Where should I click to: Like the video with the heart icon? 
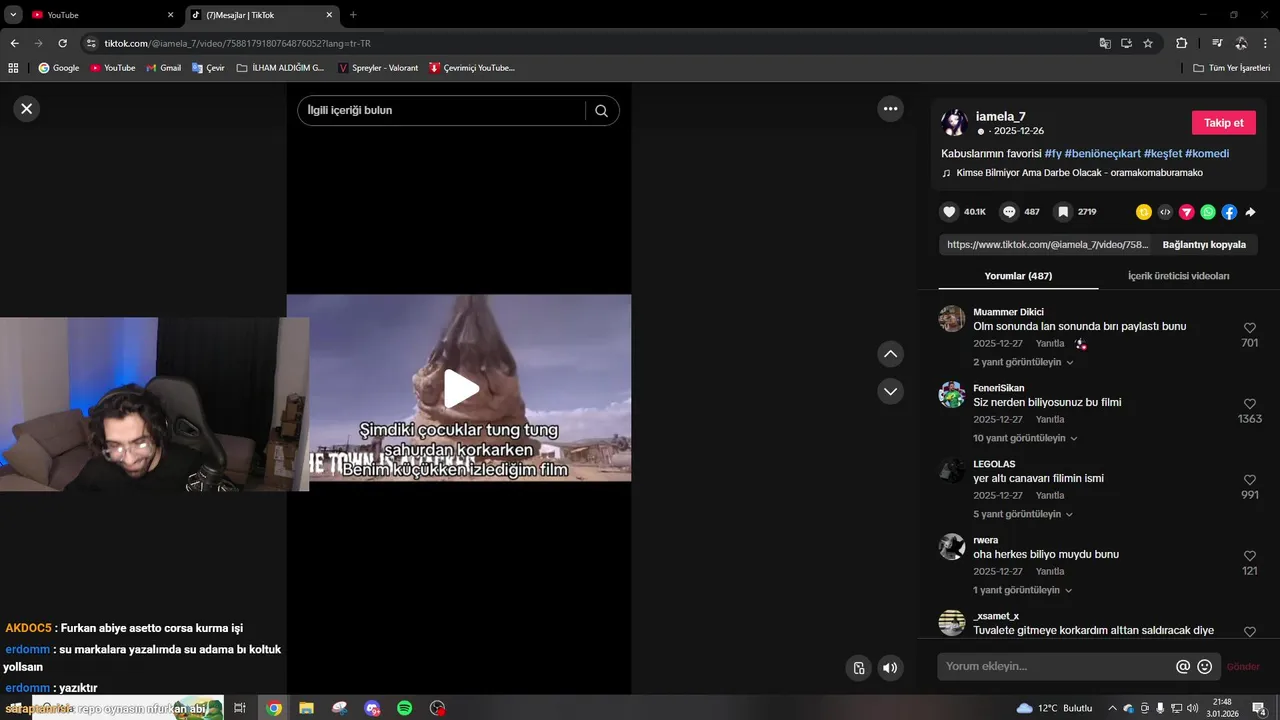pos(949,212)
